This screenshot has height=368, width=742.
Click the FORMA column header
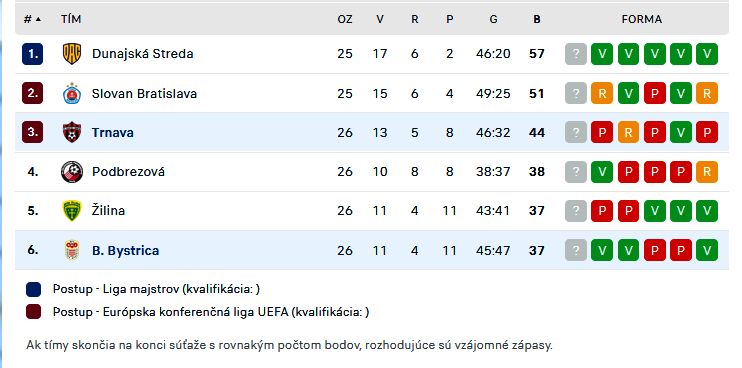[641, 19]
